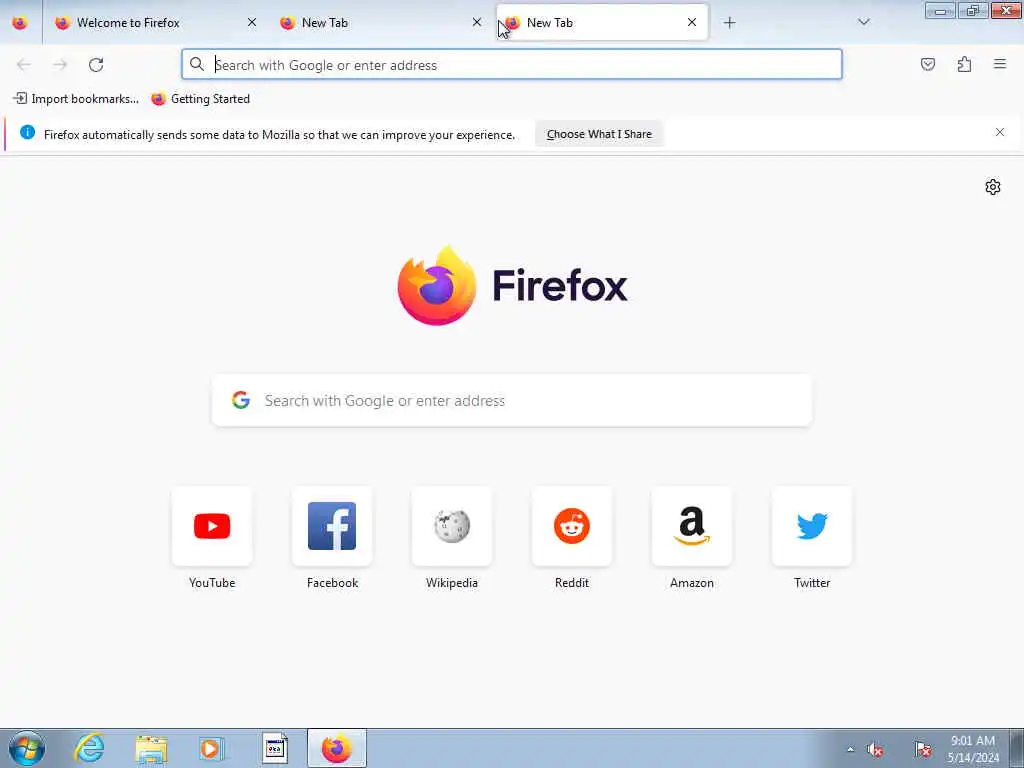The width and height of the screenshot is (1024, 768).
Task: Click the Firefox logo on page
Action: pyautogui.click(x=436, y=285)
